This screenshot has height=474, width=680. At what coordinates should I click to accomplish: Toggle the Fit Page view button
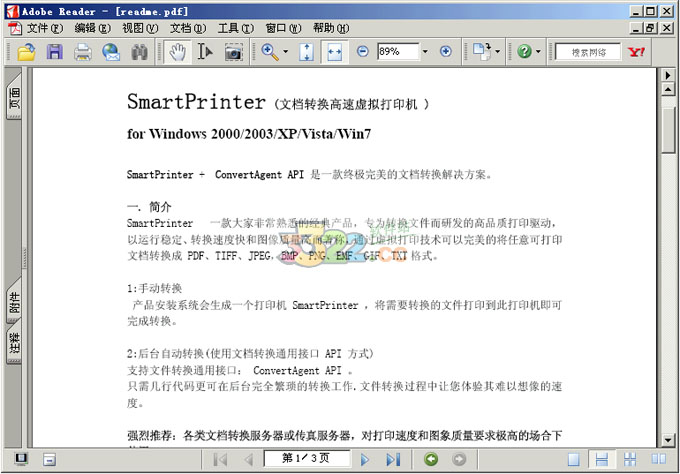[306, 52]
